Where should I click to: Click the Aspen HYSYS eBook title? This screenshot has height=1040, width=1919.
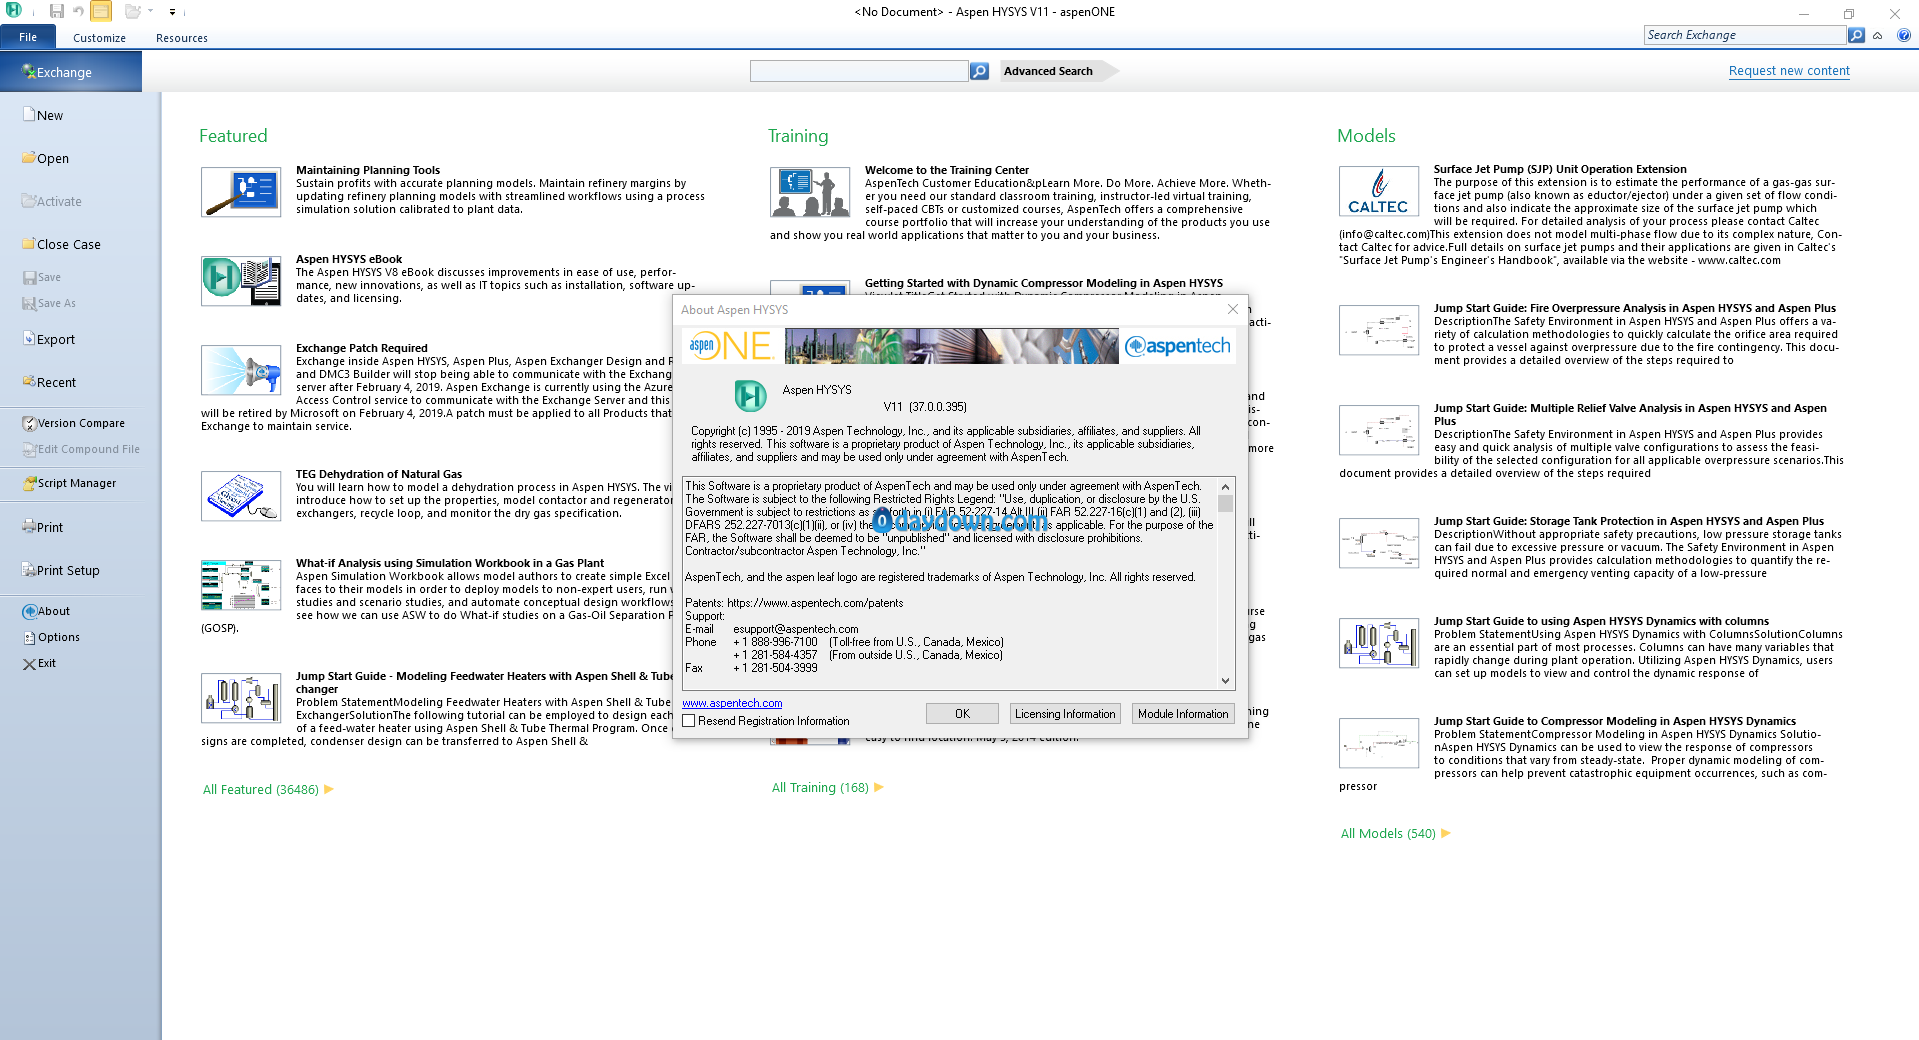pyautogui.click(x=349, y=259)
